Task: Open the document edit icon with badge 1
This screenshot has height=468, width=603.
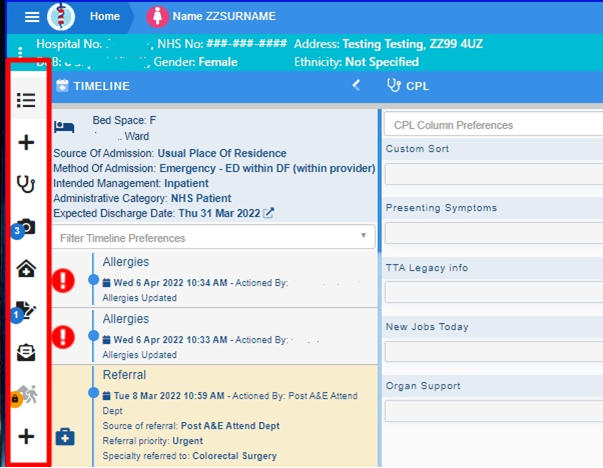Action: [24, 311]
